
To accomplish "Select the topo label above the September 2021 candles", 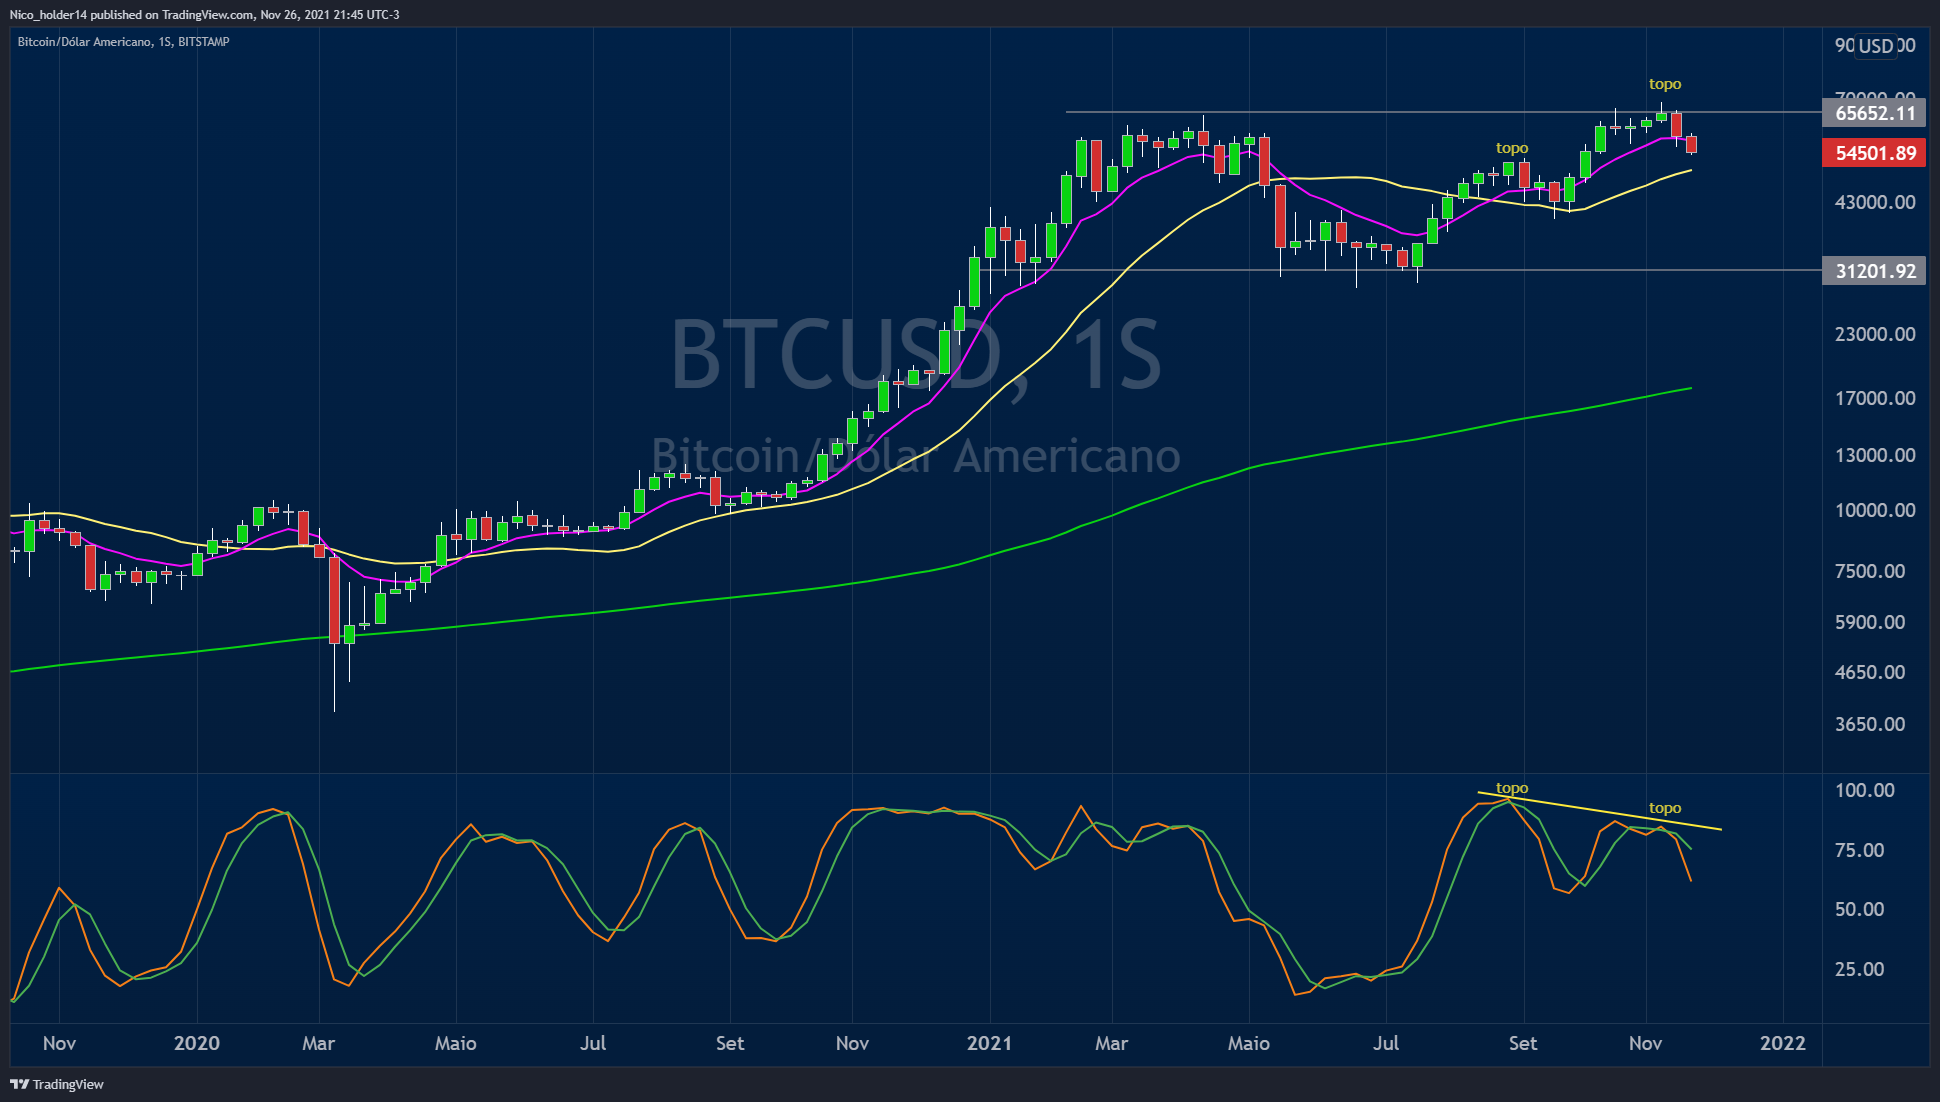I will coord(1512,148).
